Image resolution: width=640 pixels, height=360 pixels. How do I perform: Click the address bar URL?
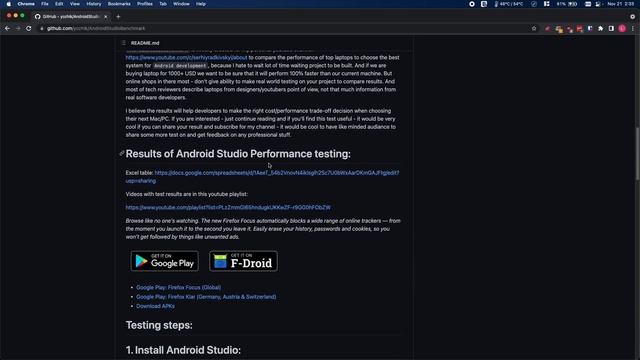(96, 29)
